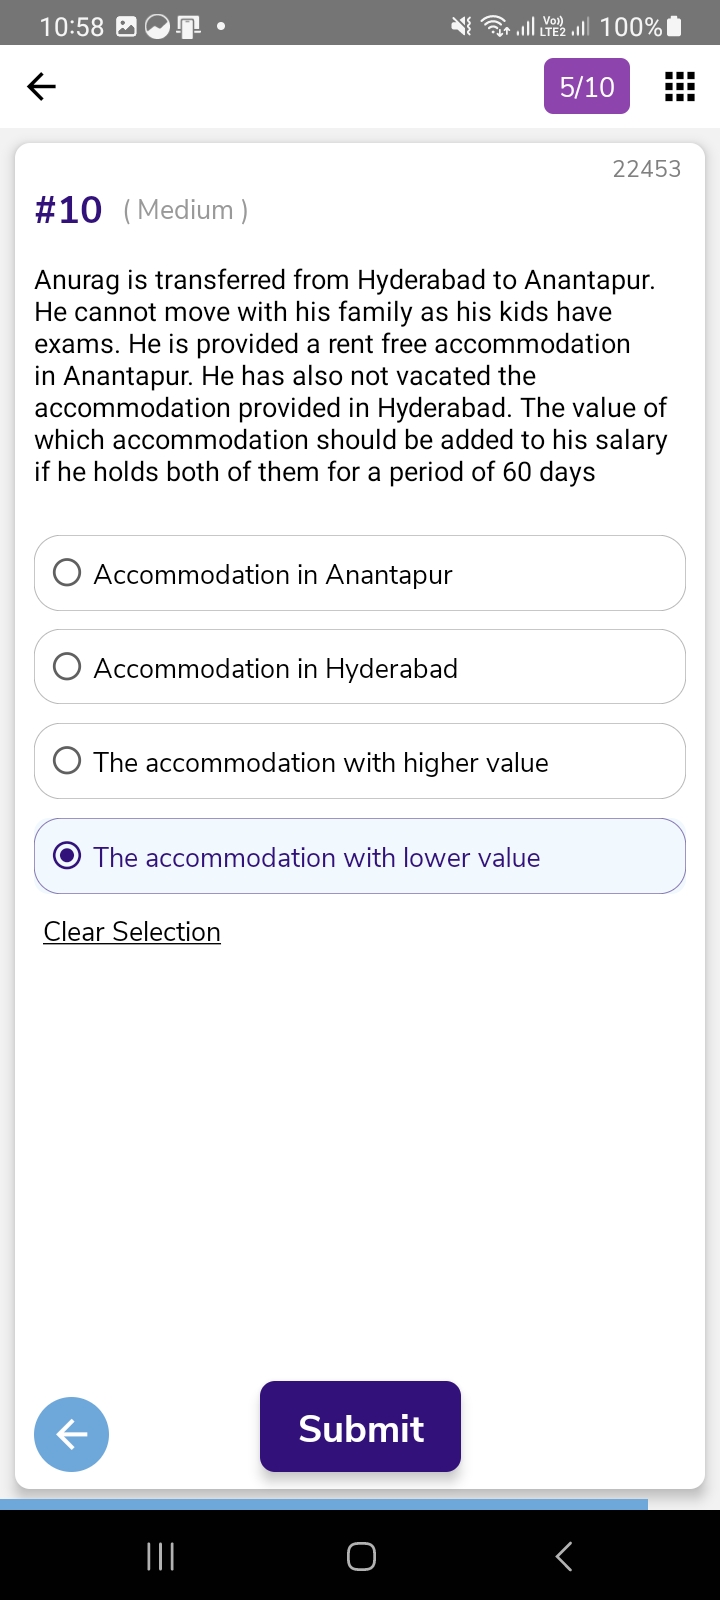Tap the quiz progress bar at bottom
Screen dimensions: 720x1600
pyautogui.click(x=324, y=1503)
